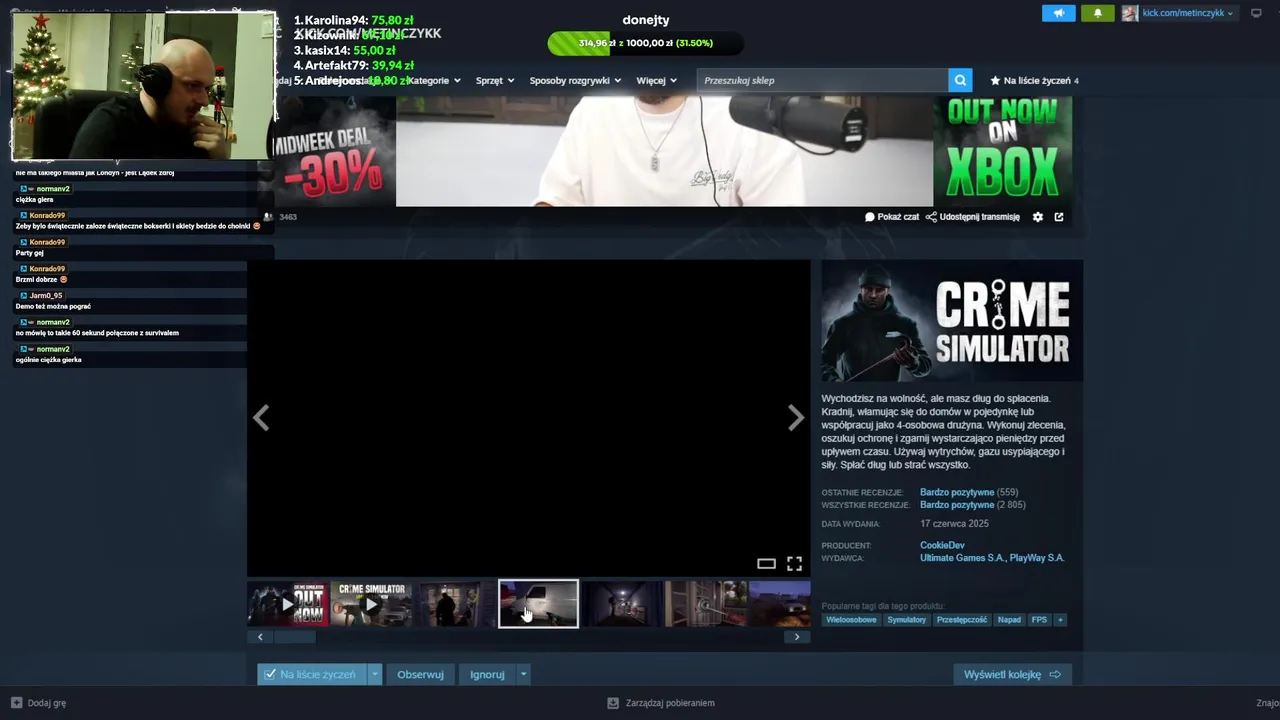
Task: Click the thumbnail strip scrollbar handle
Action: coord(295,637)
